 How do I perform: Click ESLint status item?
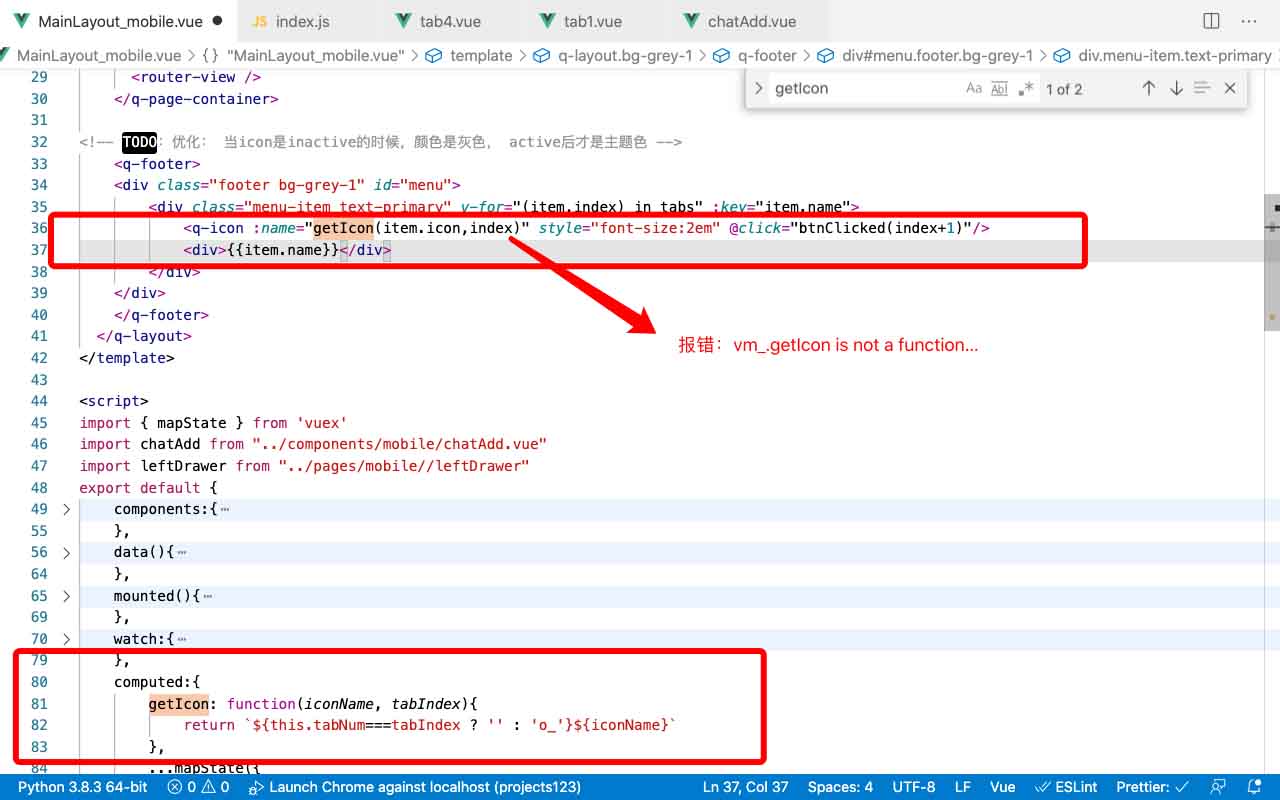click(x=1066, y=787)
